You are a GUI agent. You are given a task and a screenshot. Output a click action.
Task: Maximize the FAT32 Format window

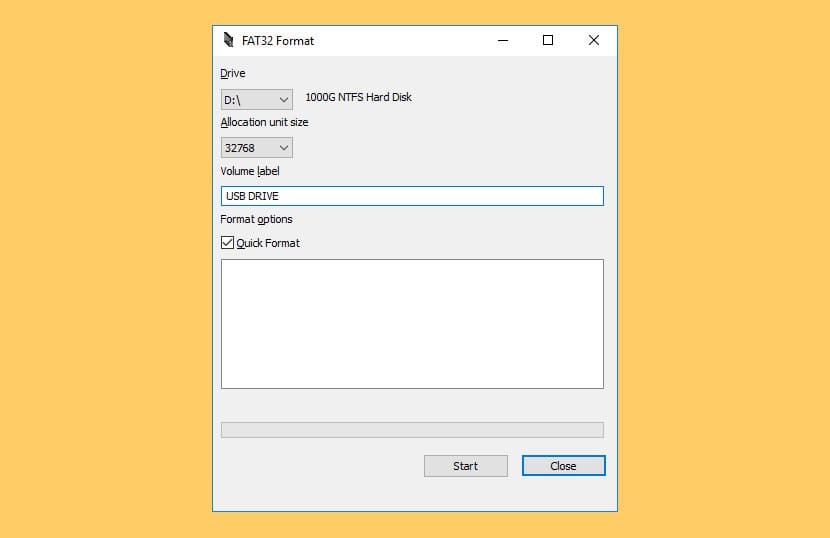click(548, 40)
